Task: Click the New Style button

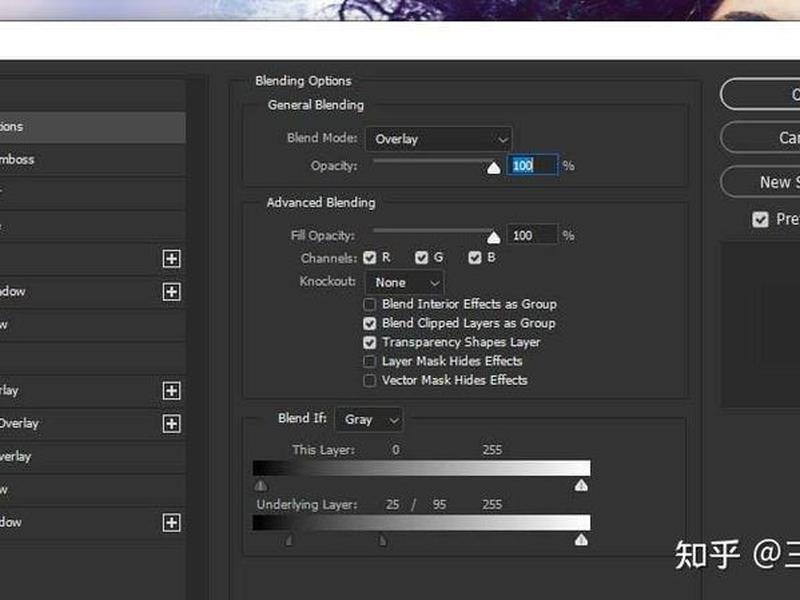Action: 760,182
